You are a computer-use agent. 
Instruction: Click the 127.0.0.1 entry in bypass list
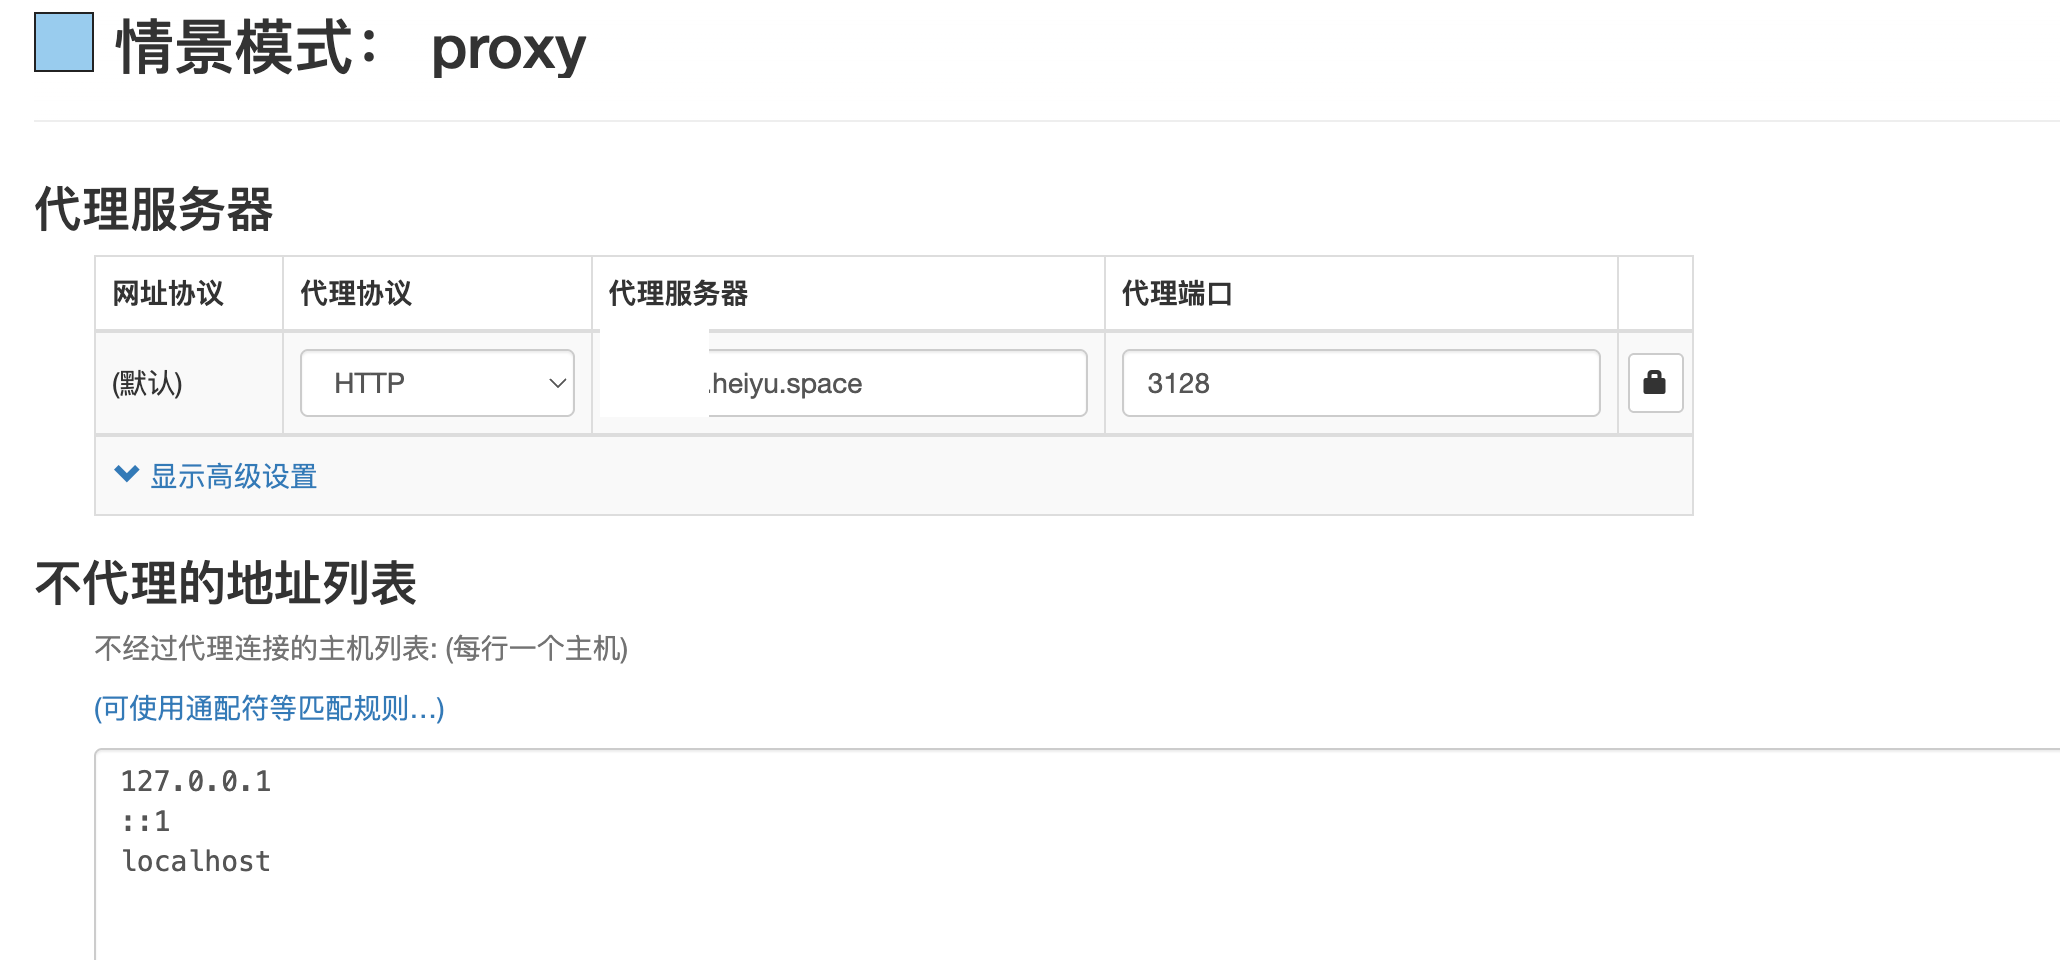196,781
